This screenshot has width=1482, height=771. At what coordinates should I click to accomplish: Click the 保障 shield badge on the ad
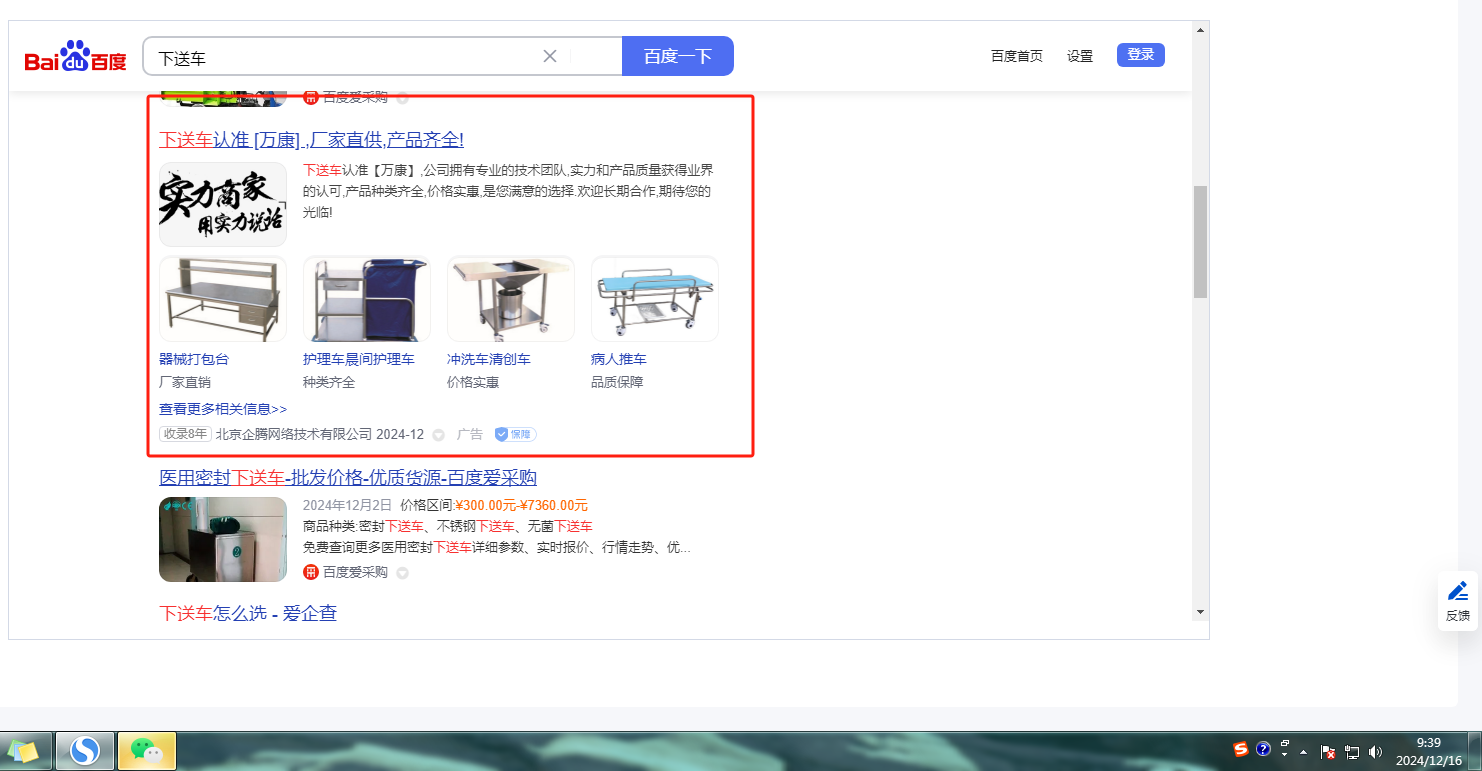pyautogui.click(x=516, y=435)
